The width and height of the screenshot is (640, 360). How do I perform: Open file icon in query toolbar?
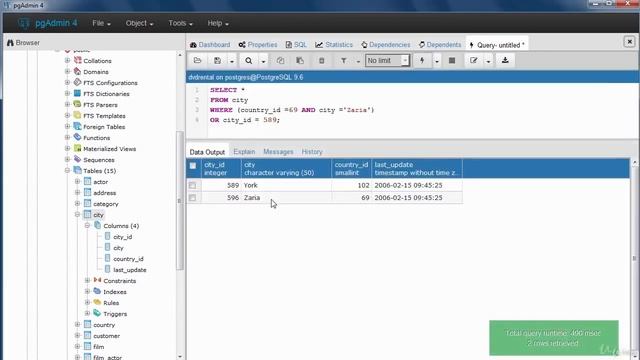click(198, 61)
